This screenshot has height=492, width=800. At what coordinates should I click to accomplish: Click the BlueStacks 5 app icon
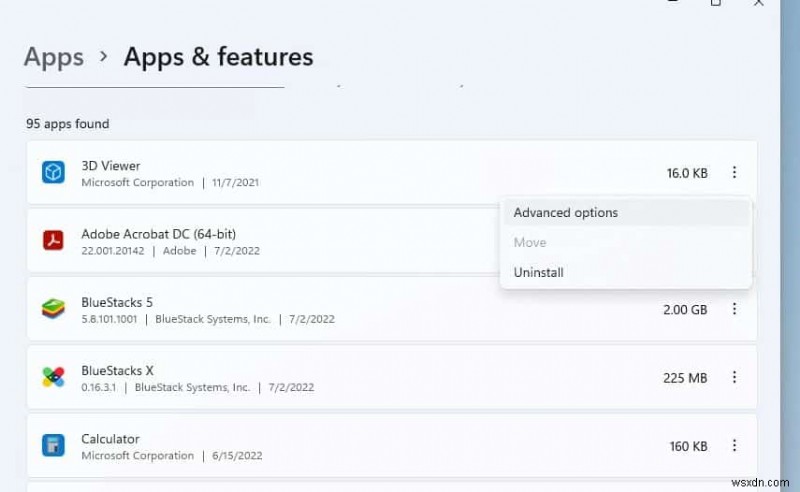pos(53,309)
